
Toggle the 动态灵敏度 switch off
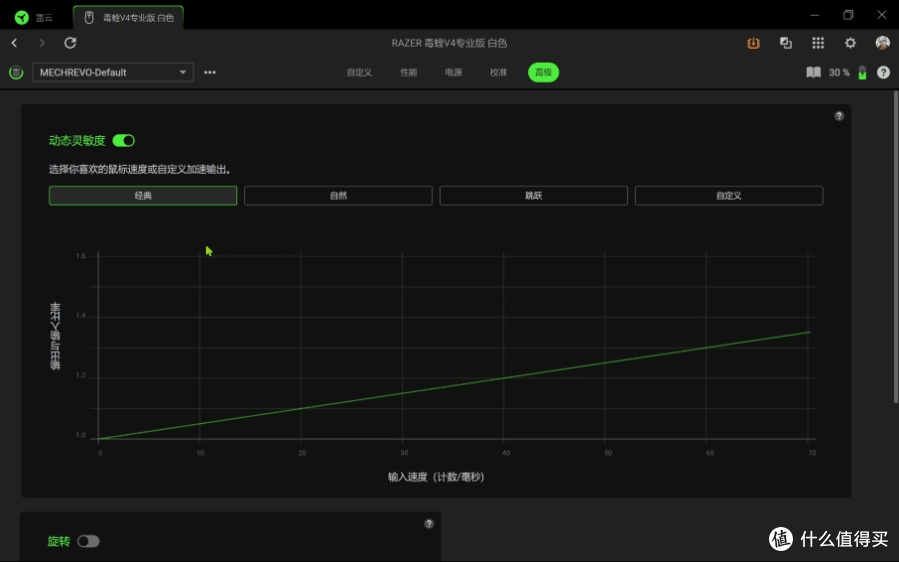click(123, 140)
